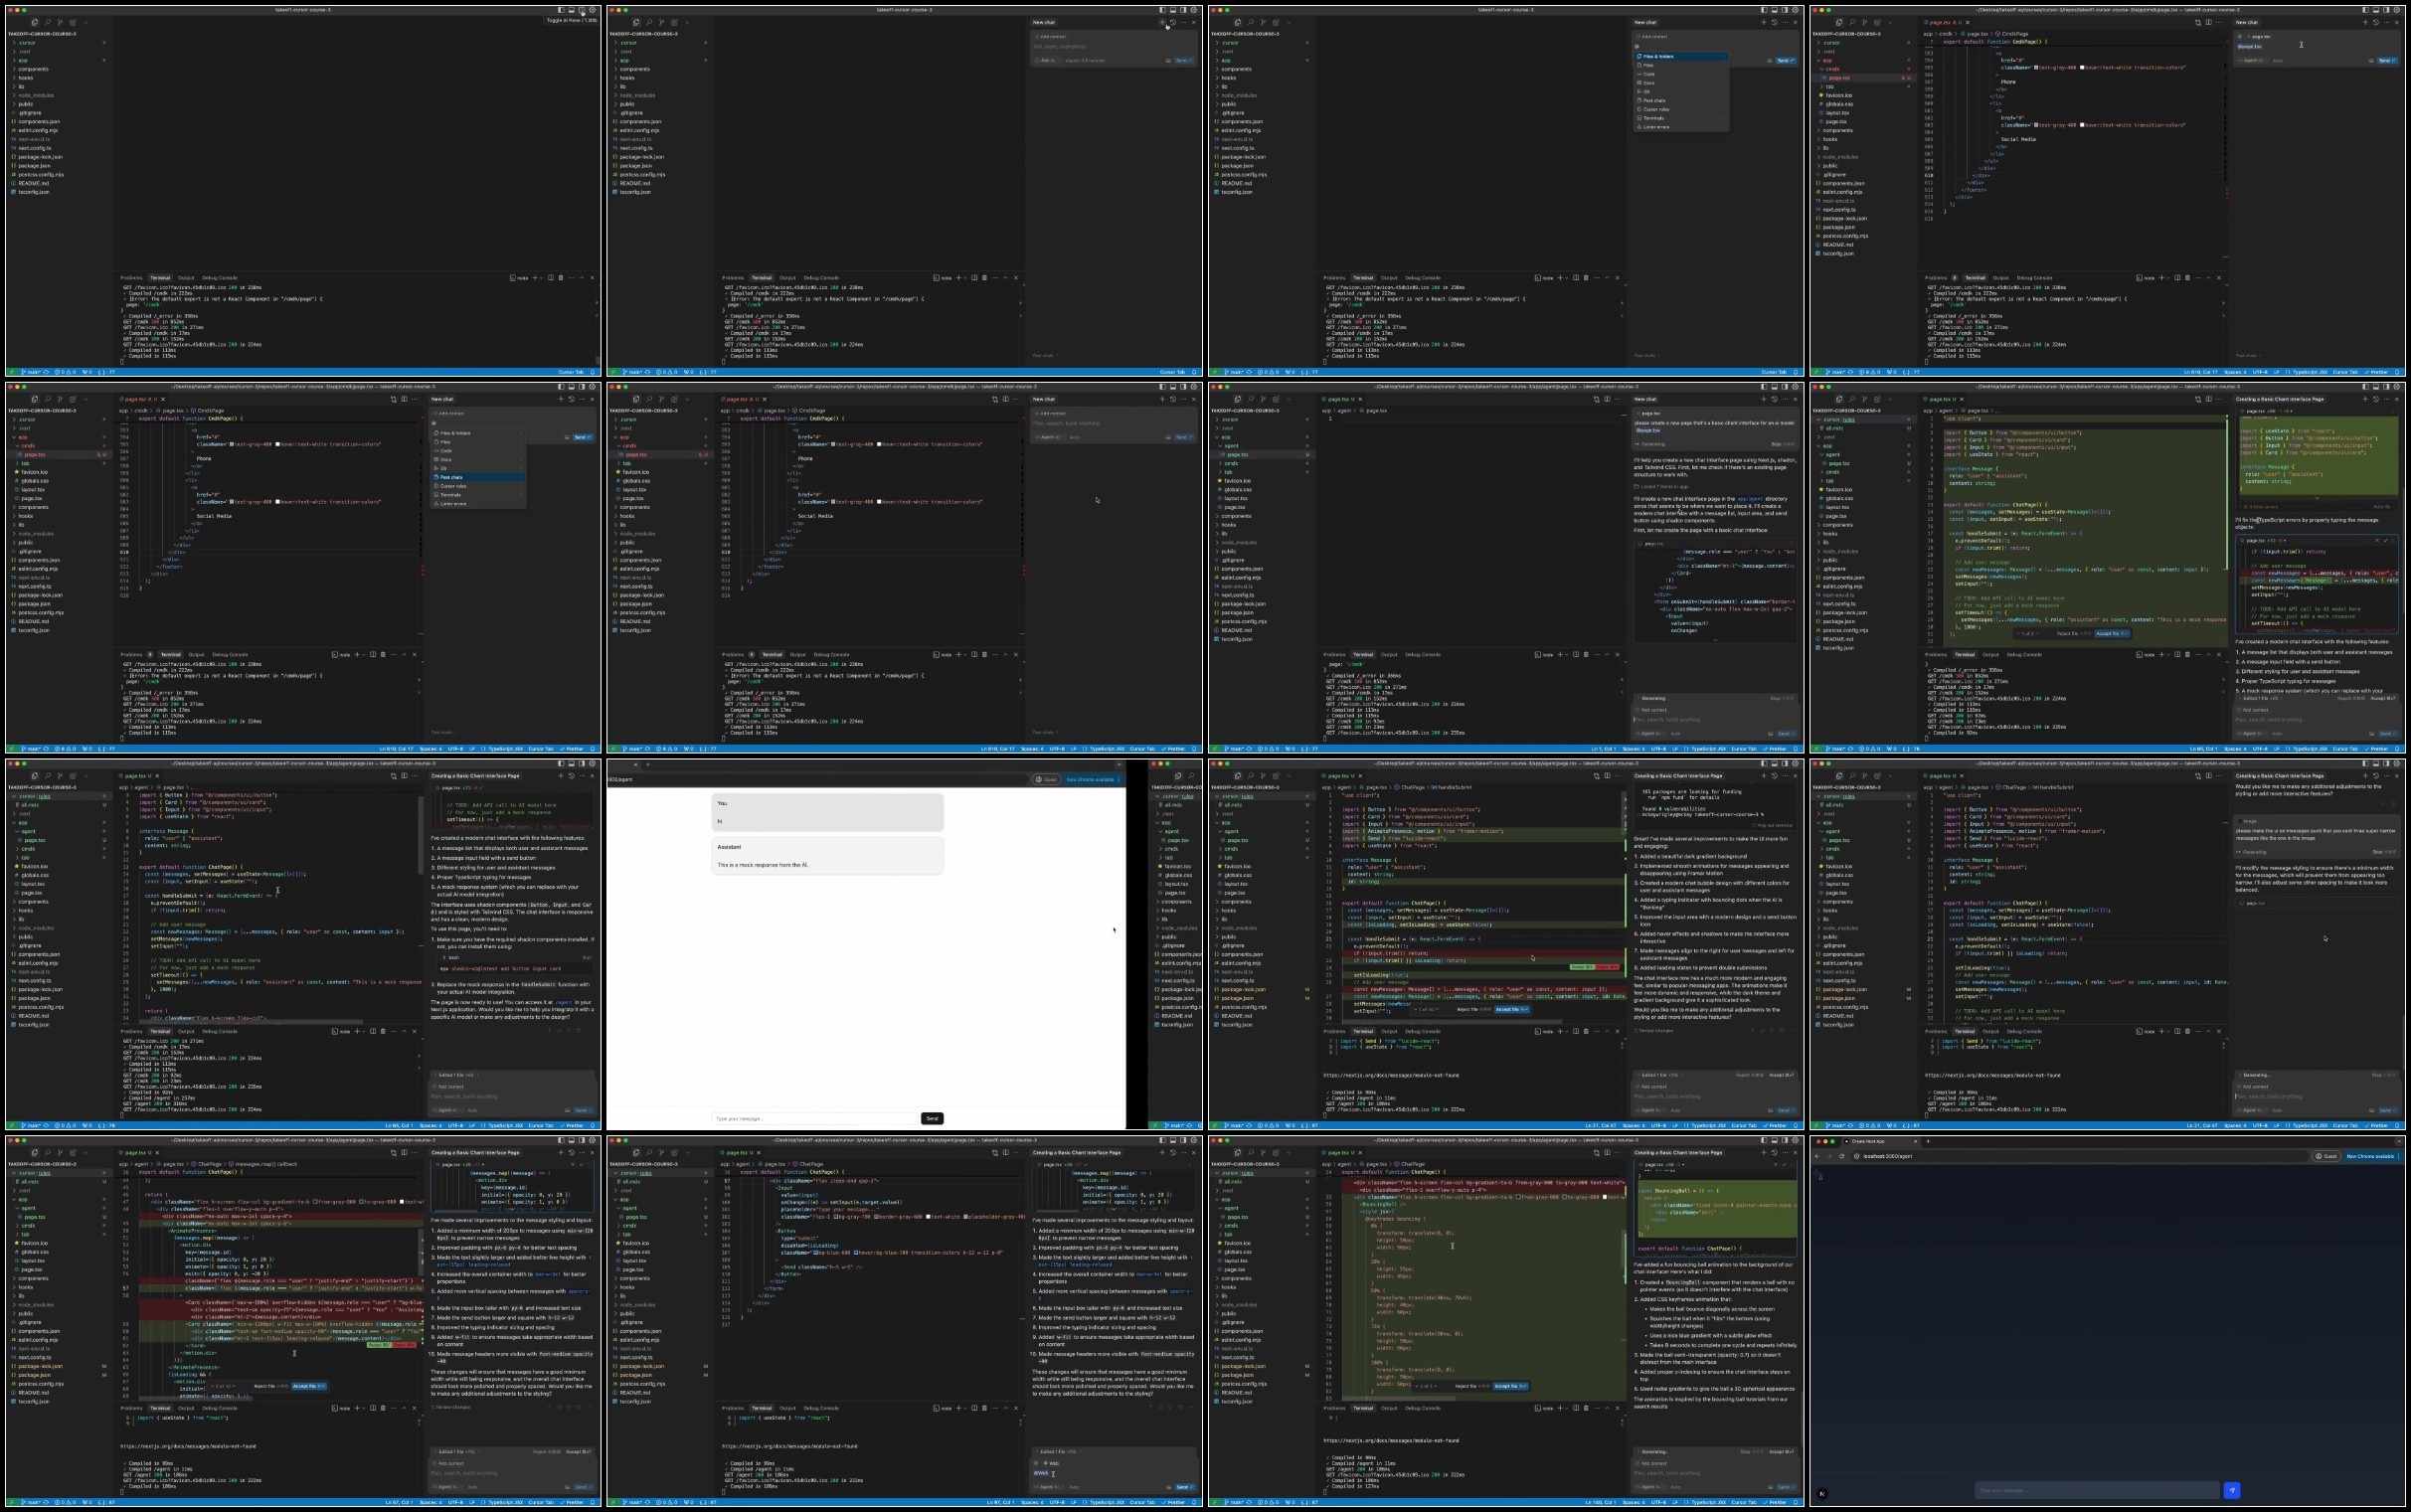
Task: Close terminal panel in Toggle AI Pane tooltip frame
Action: 592,278
